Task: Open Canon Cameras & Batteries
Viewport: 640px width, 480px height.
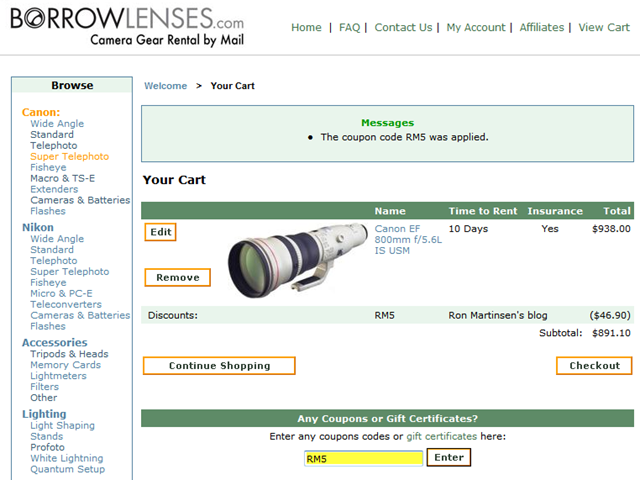Action: click(80, 200)
